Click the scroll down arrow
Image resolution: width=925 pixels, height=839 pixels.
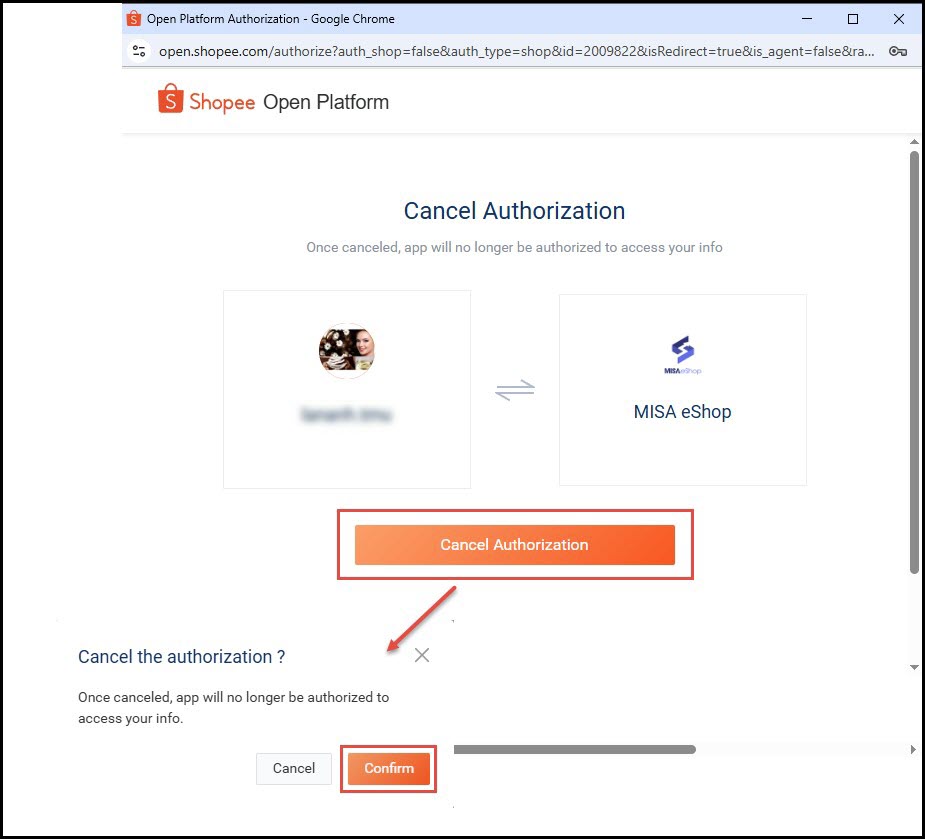tap(914, 667)
